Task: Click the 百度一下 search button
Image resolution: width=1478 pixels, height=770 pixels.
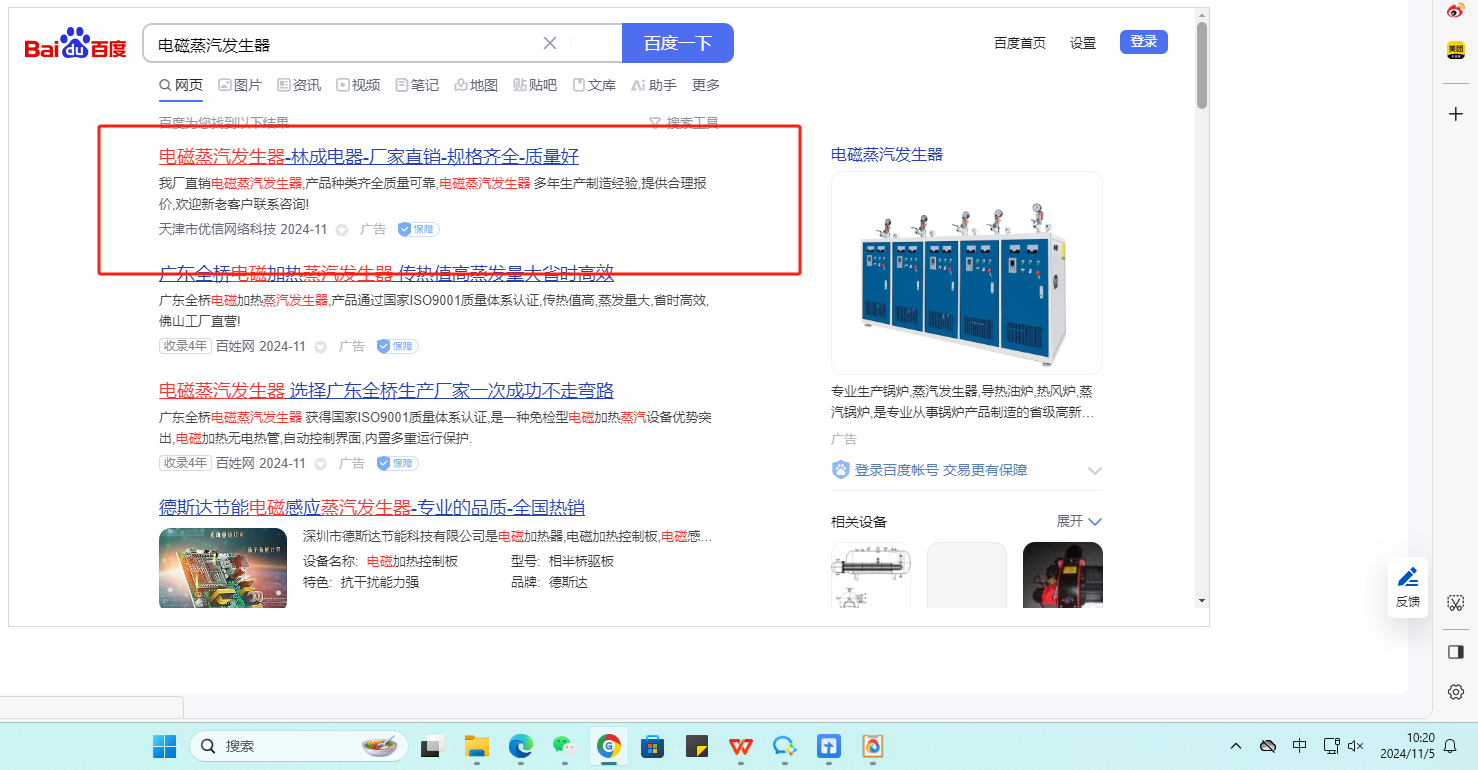Action: click(678, 43)
